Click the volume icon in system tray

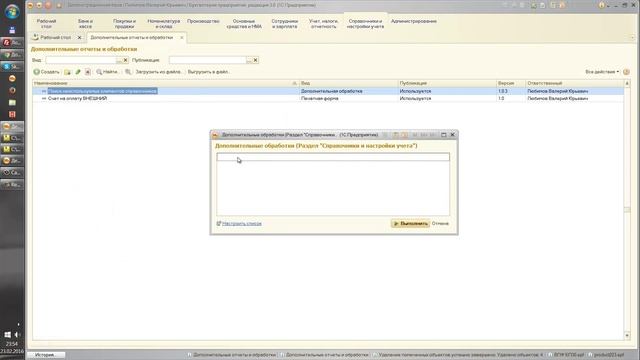(x=17, y=335)
